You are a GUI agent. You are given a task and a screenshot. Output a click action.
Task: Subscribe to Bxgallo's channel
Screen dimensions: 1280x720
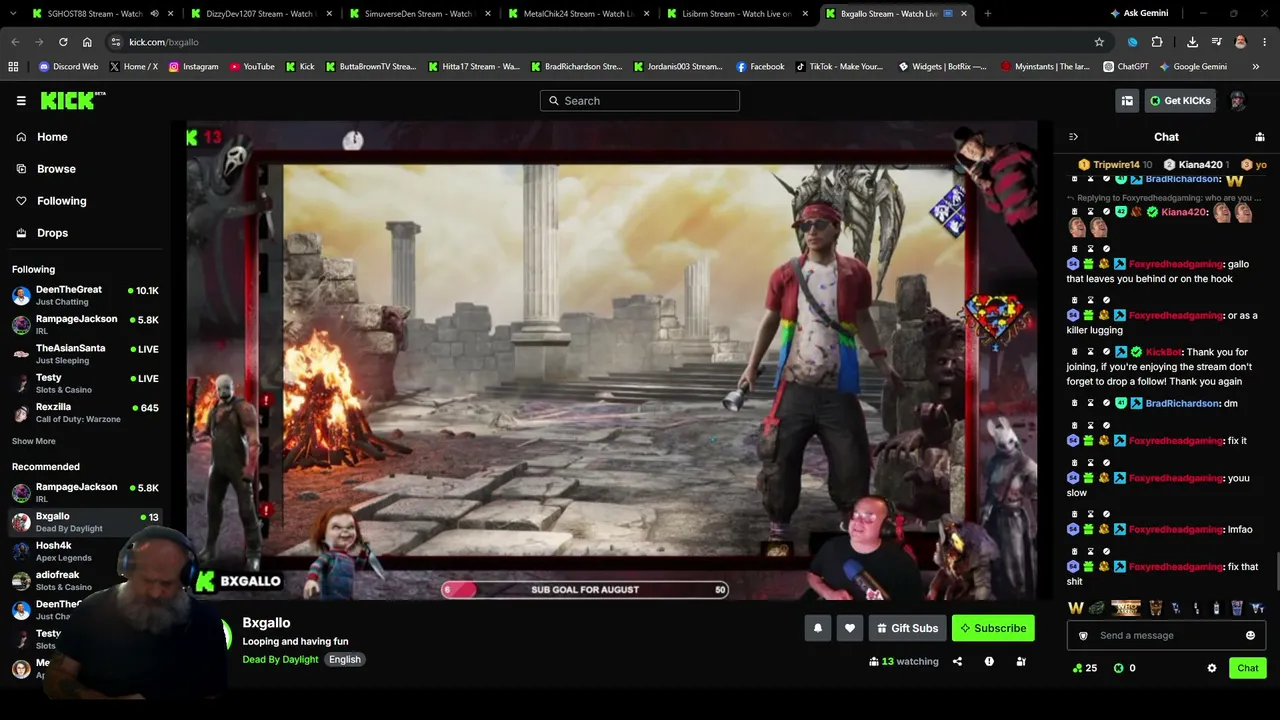point(993,628)
